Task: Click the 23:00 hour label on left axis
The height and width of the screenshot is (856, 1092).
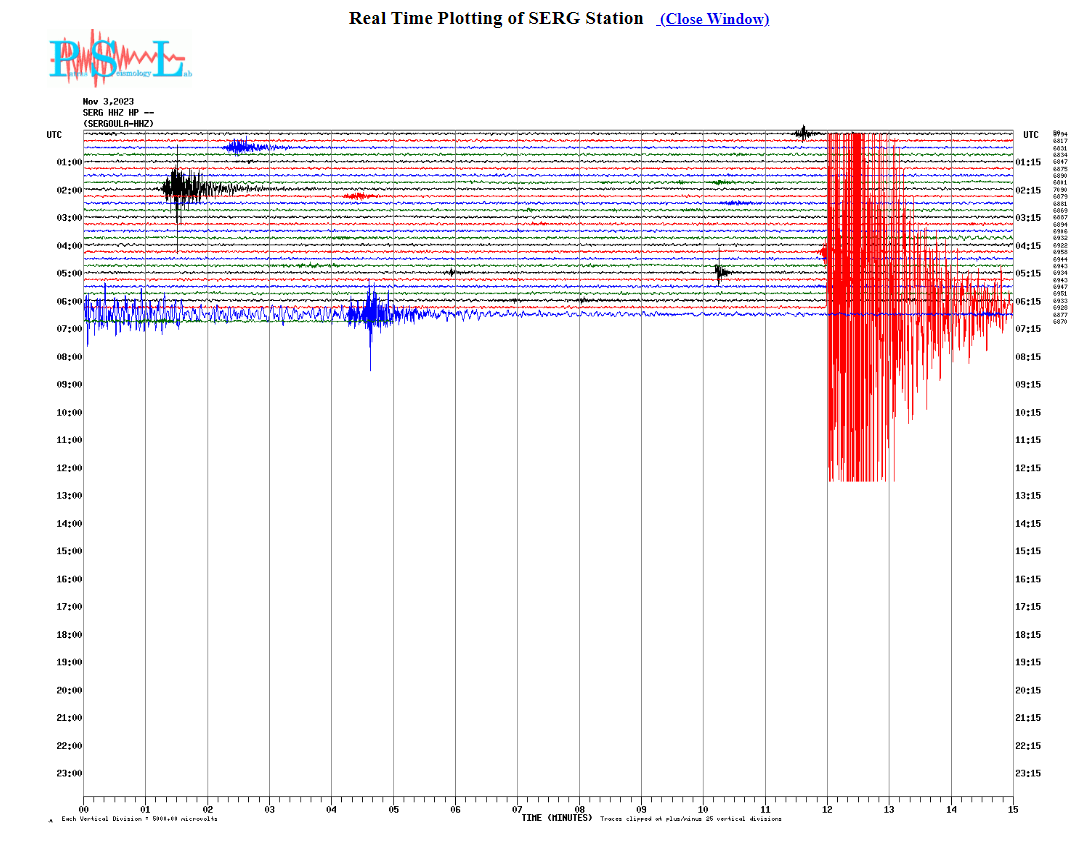Action: pos(69,773)
